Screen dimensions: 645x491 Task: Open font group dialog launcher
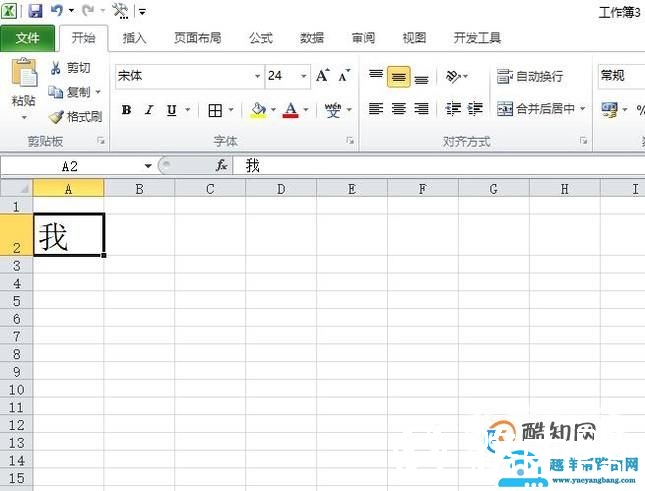point(350,141)
